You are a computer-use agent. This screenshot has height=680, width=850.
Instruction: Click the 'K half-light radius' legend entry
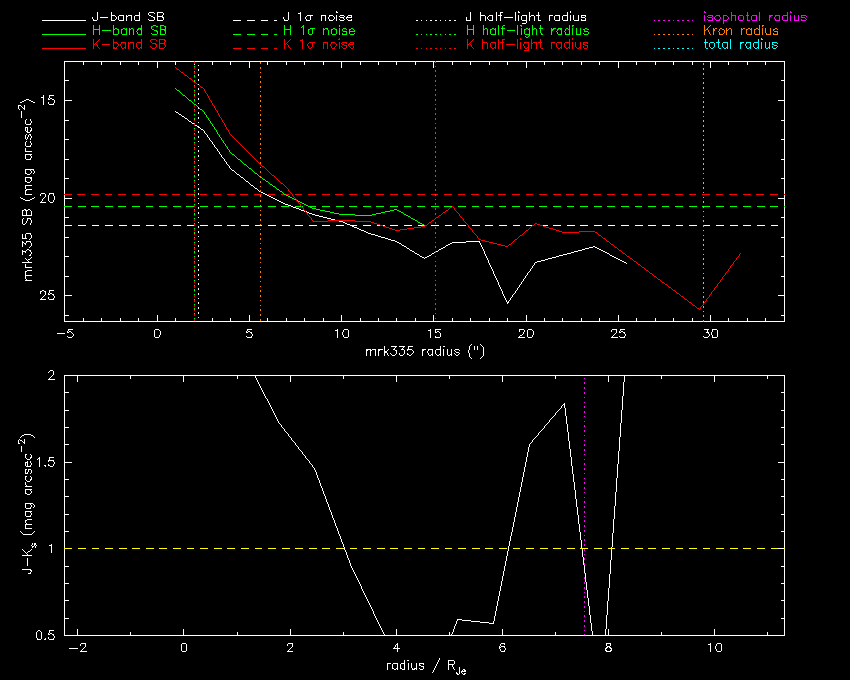[526, 46]
